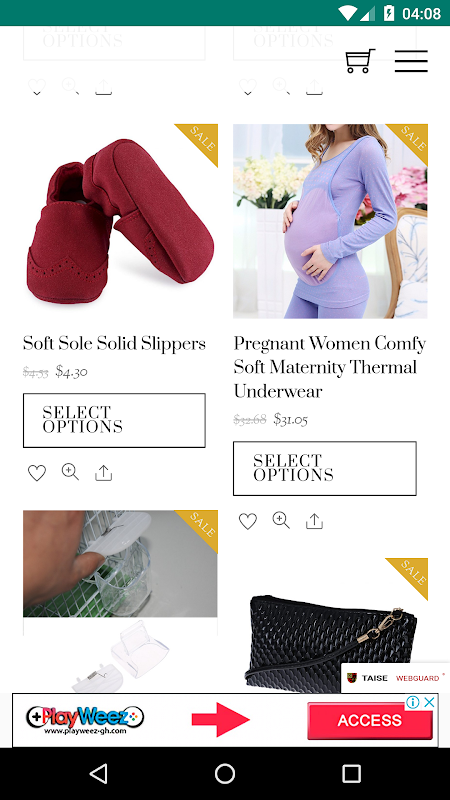Quick view Maternity Thermal Underwear magnifier icon
Image resolution: width=450 pixels, height=800 pixels.
(281, 520)
